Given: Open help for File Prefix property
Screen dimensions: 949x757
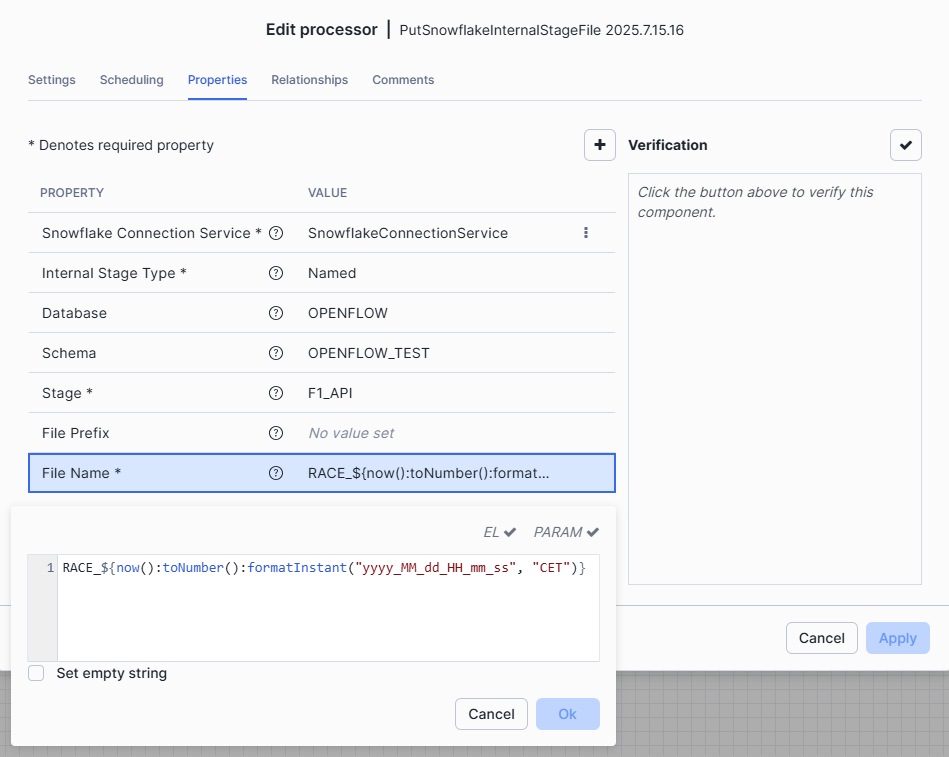Looking at the screenshot, I should (276, 433).
